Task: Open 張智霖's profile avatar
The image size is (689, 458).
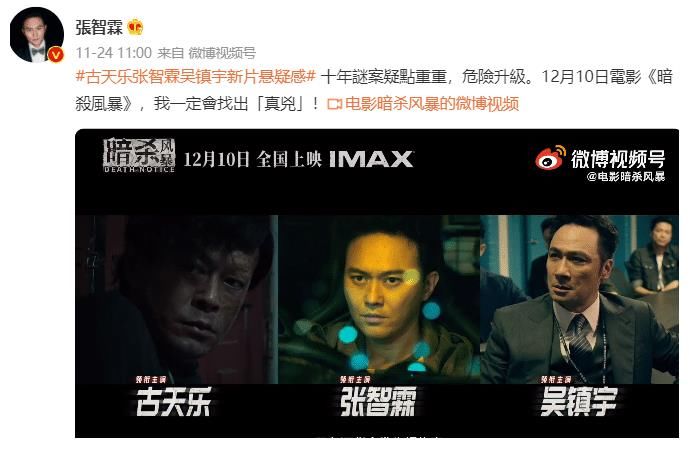Action: coord(37,35)
